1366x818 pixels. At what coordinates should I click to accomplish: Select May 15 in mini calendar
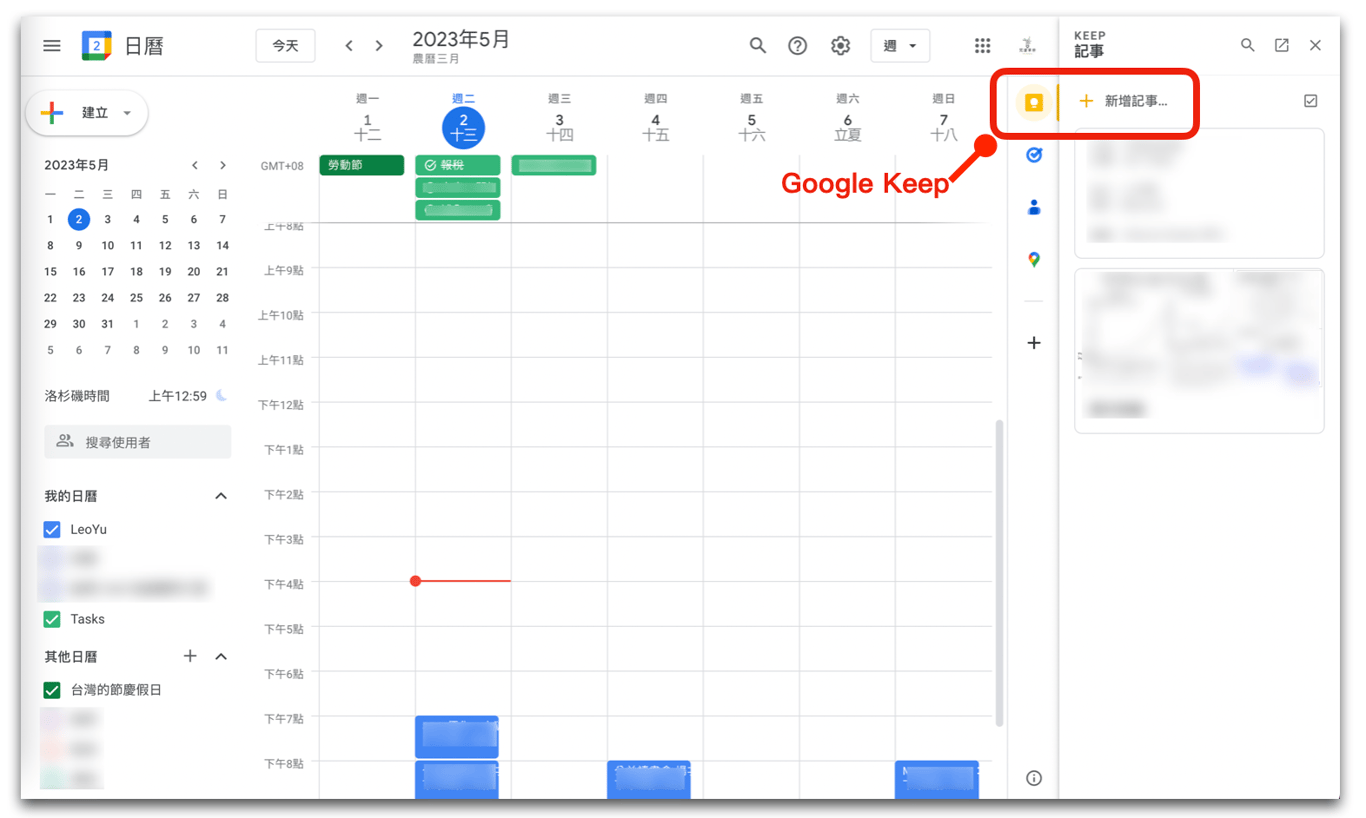pos(50,271)
